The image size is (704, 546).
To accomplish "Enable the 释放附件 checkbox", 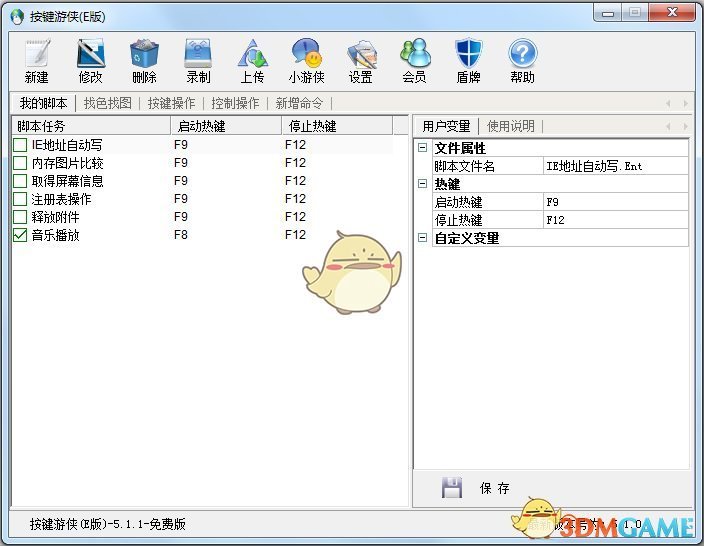I will point(20,217).
